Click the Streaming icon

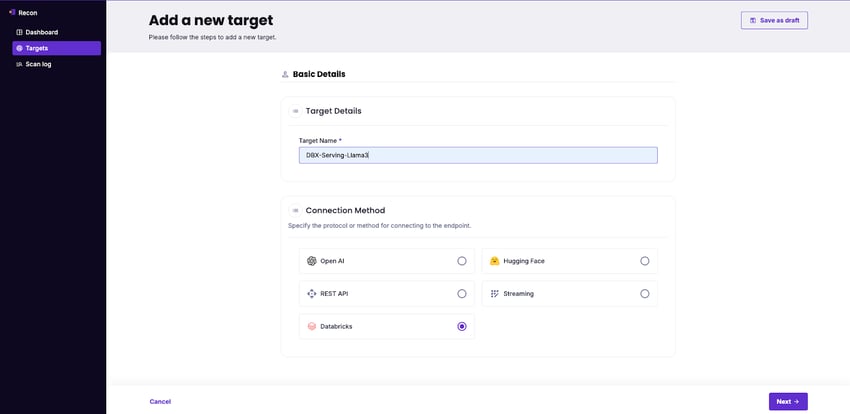pyautogui.click(x=494, y=294)
